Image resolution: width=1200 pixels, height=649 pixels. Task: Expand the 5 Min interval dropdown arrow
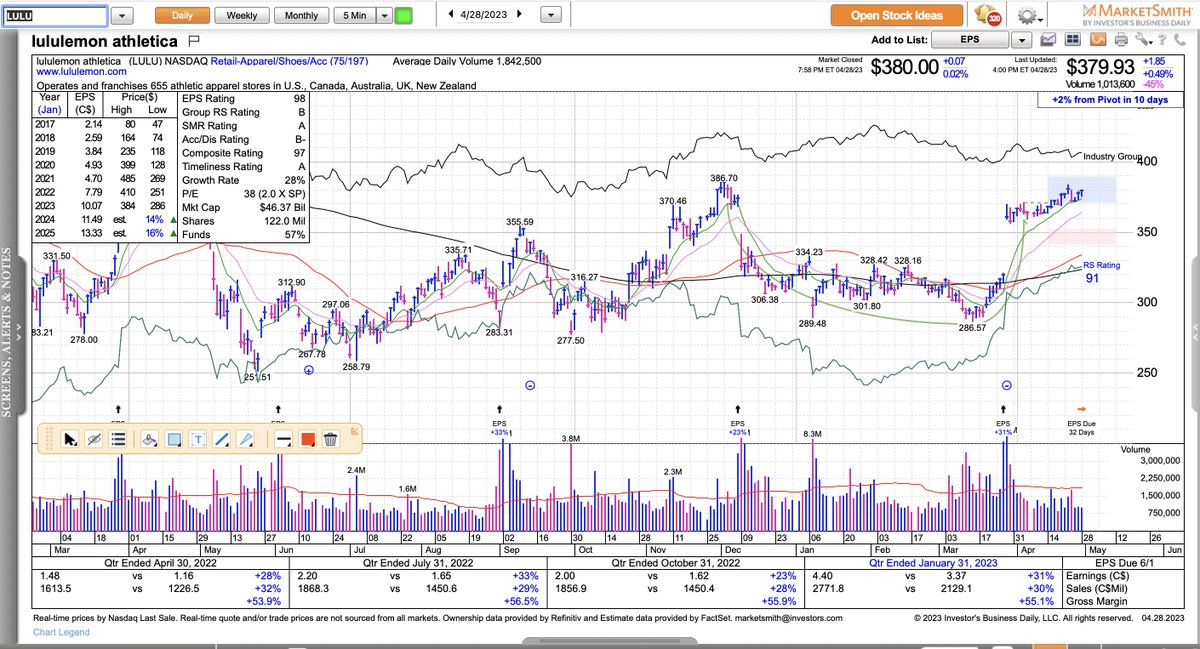384,16
